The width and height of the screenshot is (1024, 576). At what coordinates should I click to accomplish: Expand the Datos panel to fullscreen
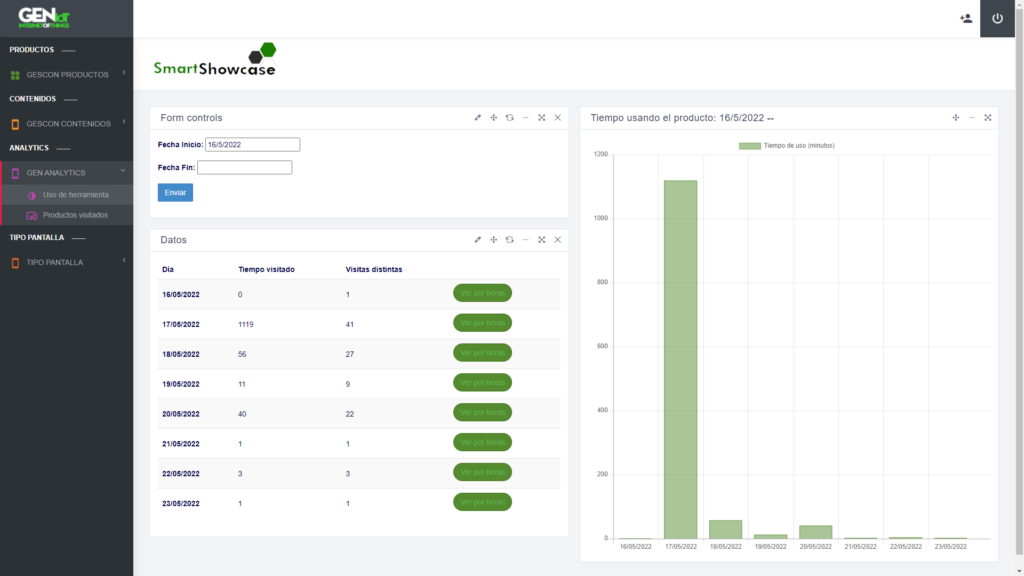point(541,240)
